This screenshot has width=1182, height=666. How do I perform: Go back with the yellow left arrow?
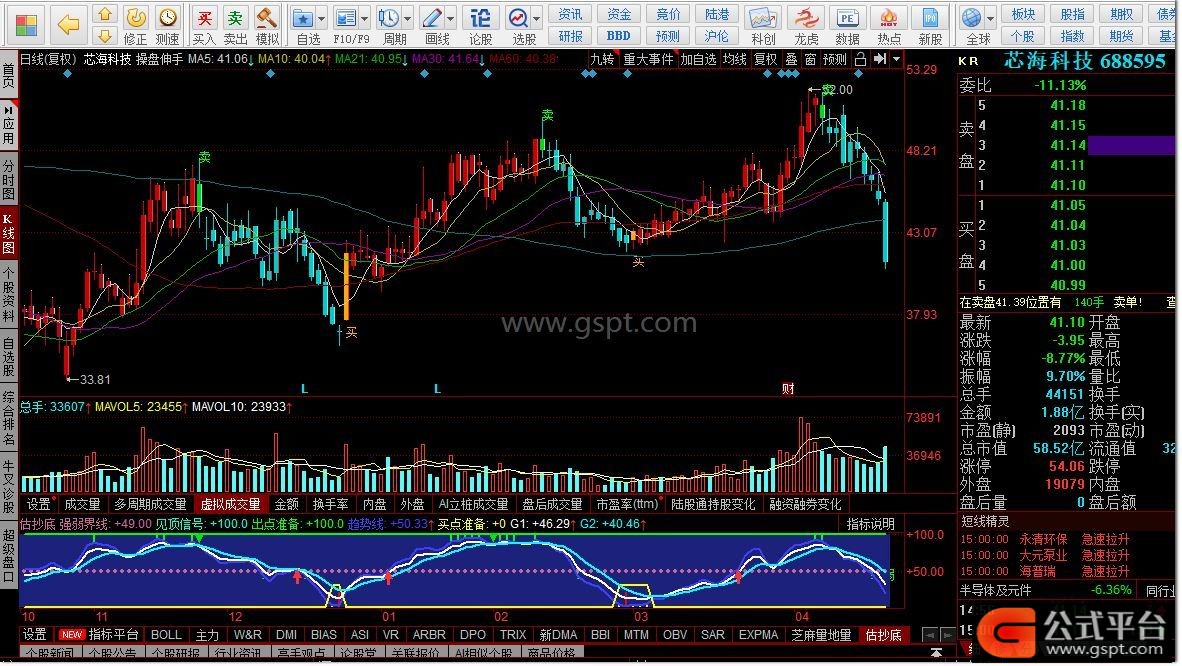[69, 25]
